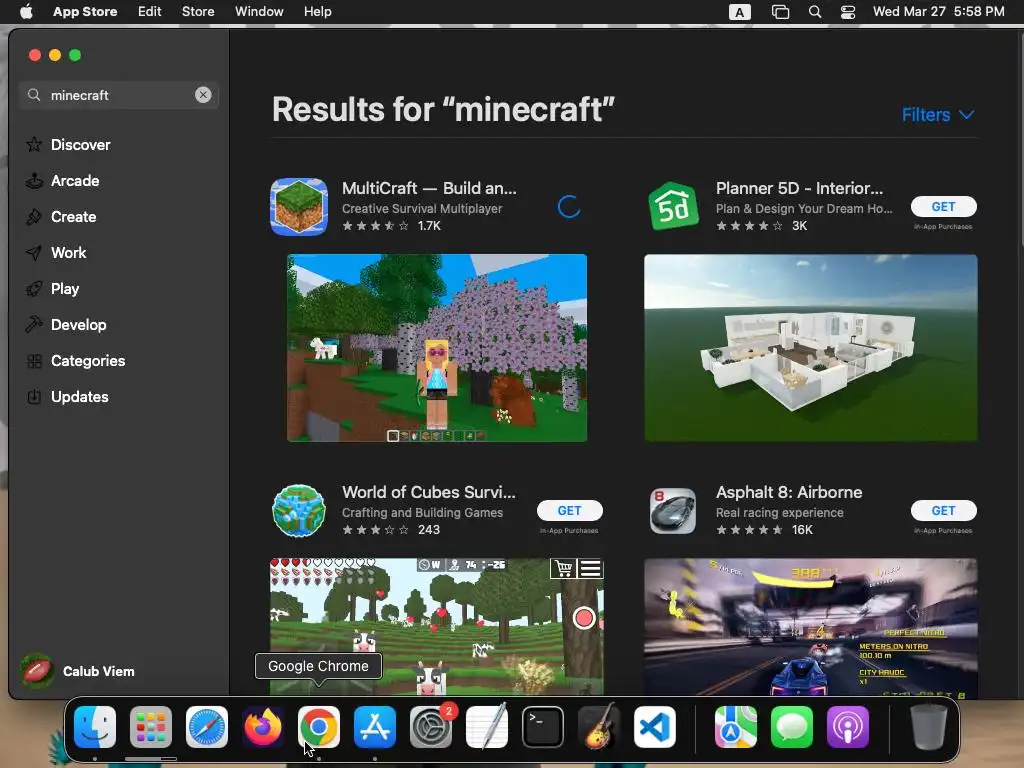View the World of Cubes screenshot
Screen dimensions: 1024x768
pyautogui.click(x=437, y=626)
